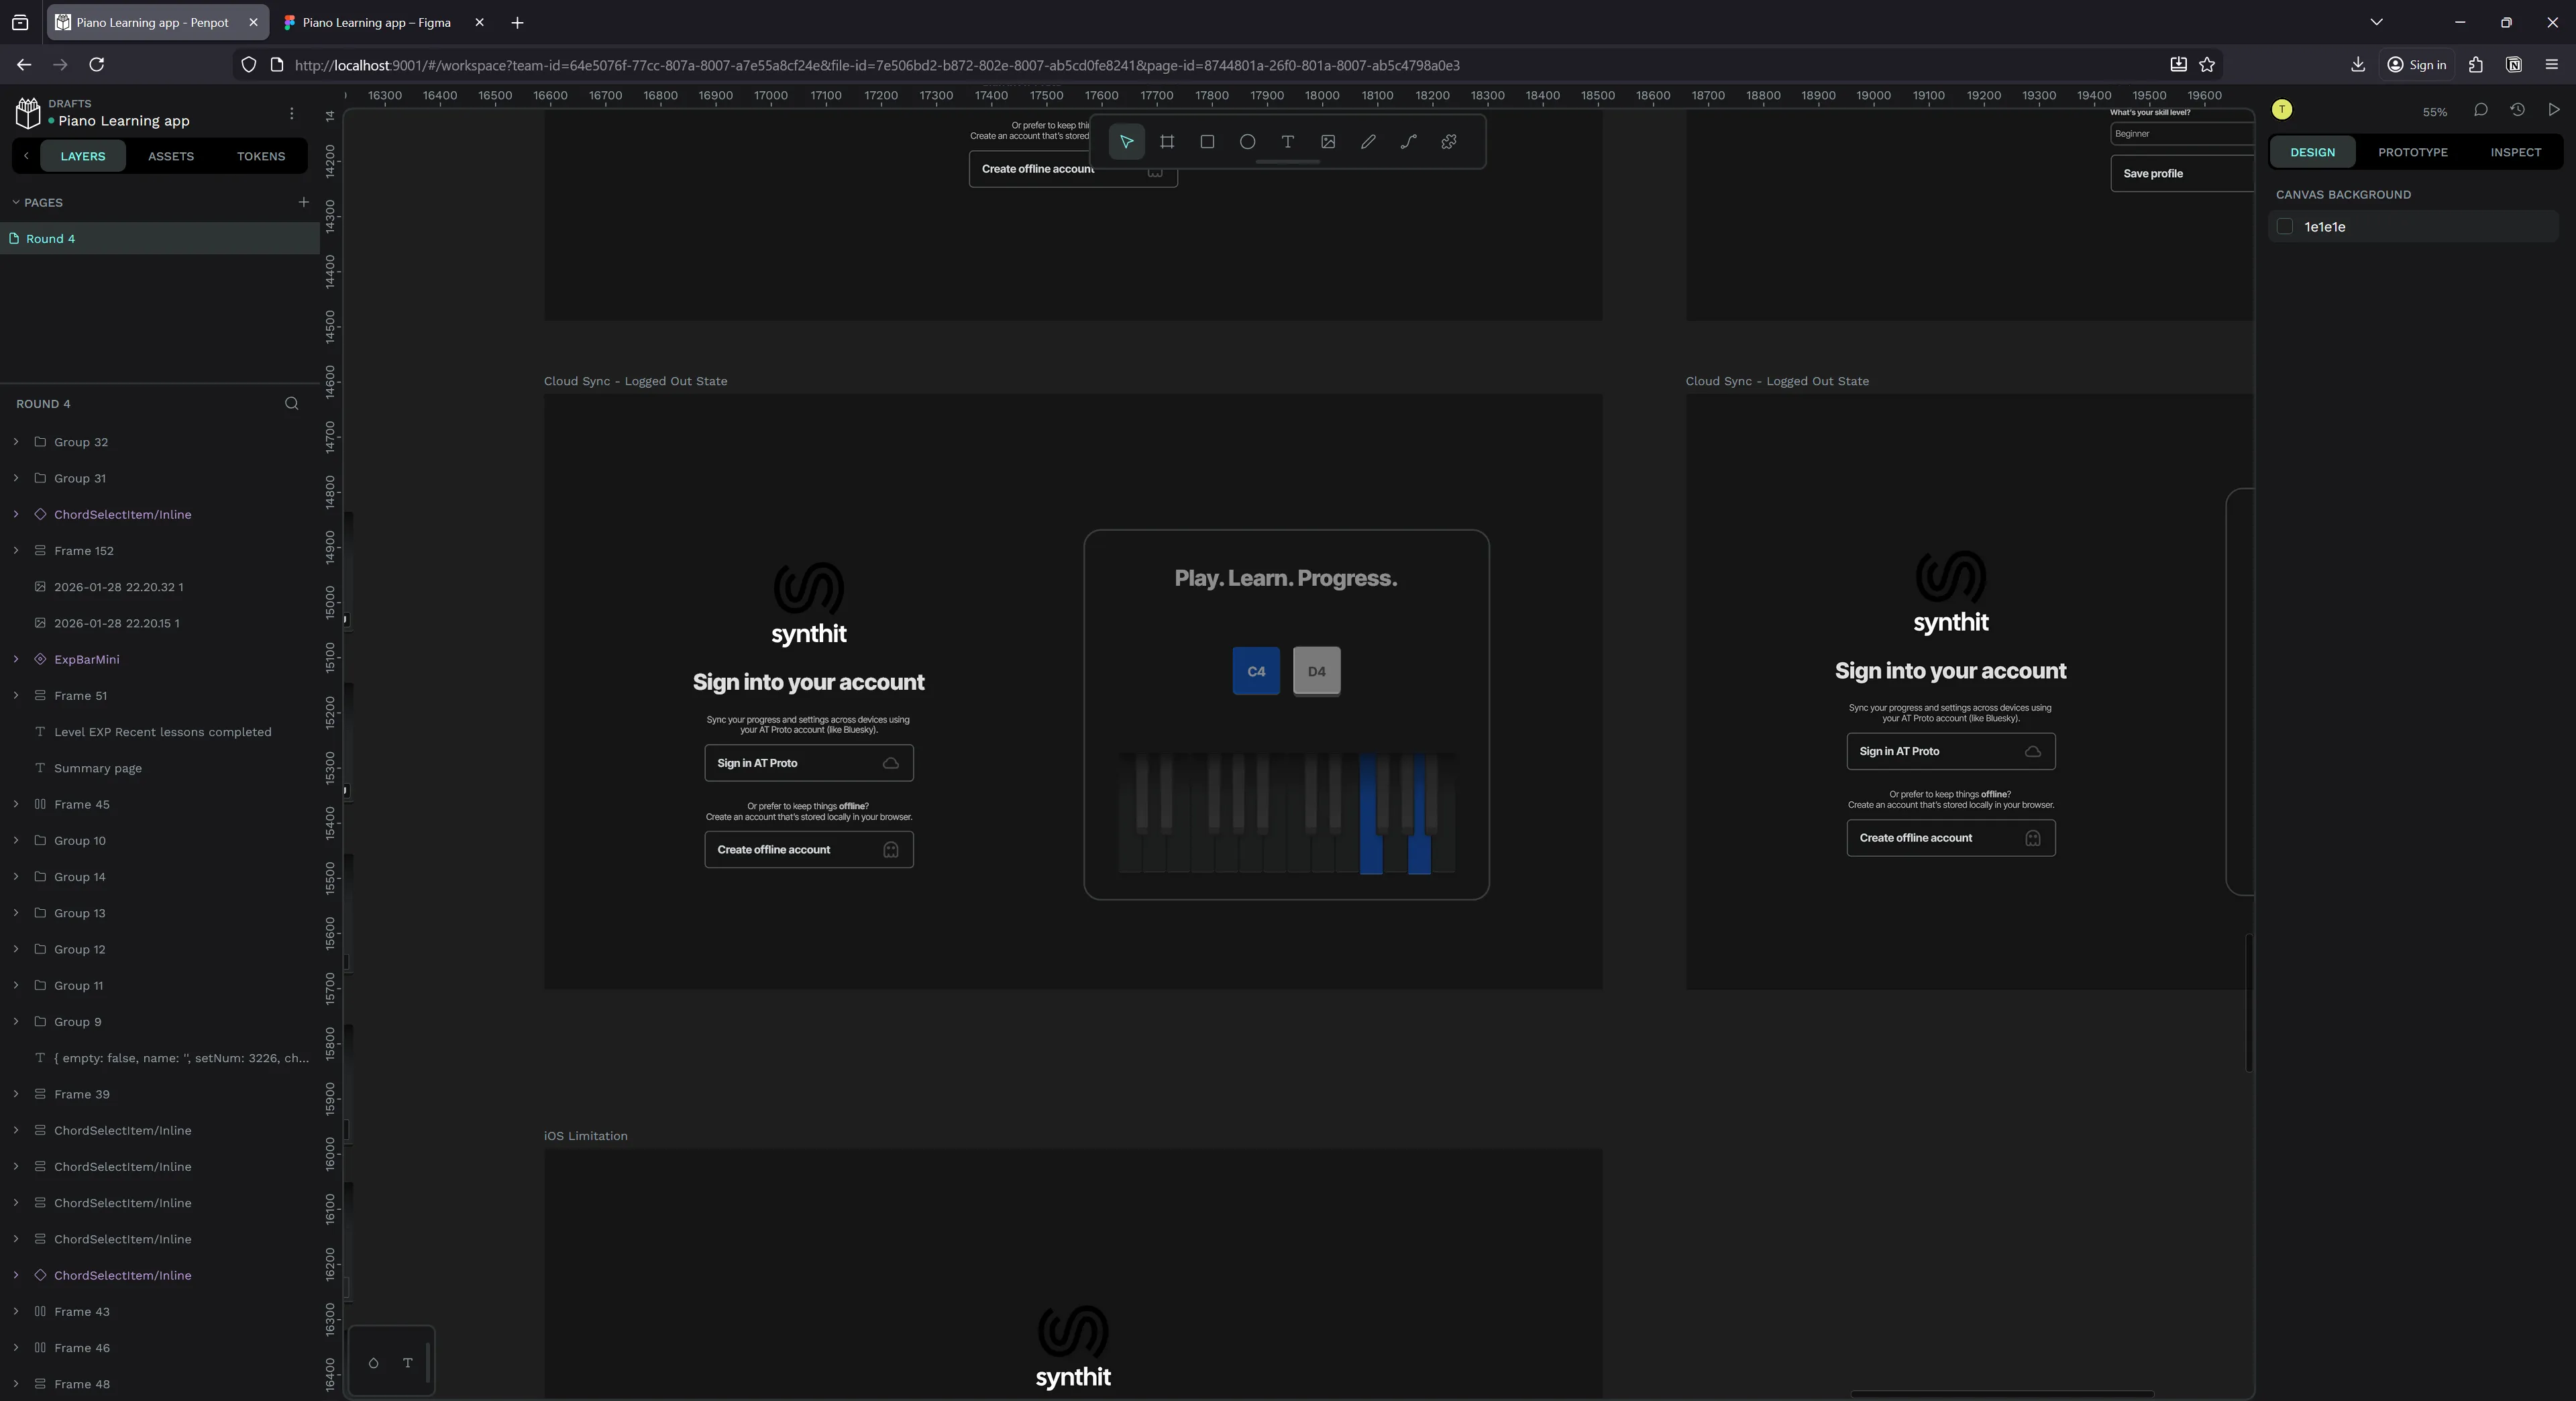Viewport: 2576px width, 1401px height.
Task: Select the Rectangle tool
Action: (1207, 142)
